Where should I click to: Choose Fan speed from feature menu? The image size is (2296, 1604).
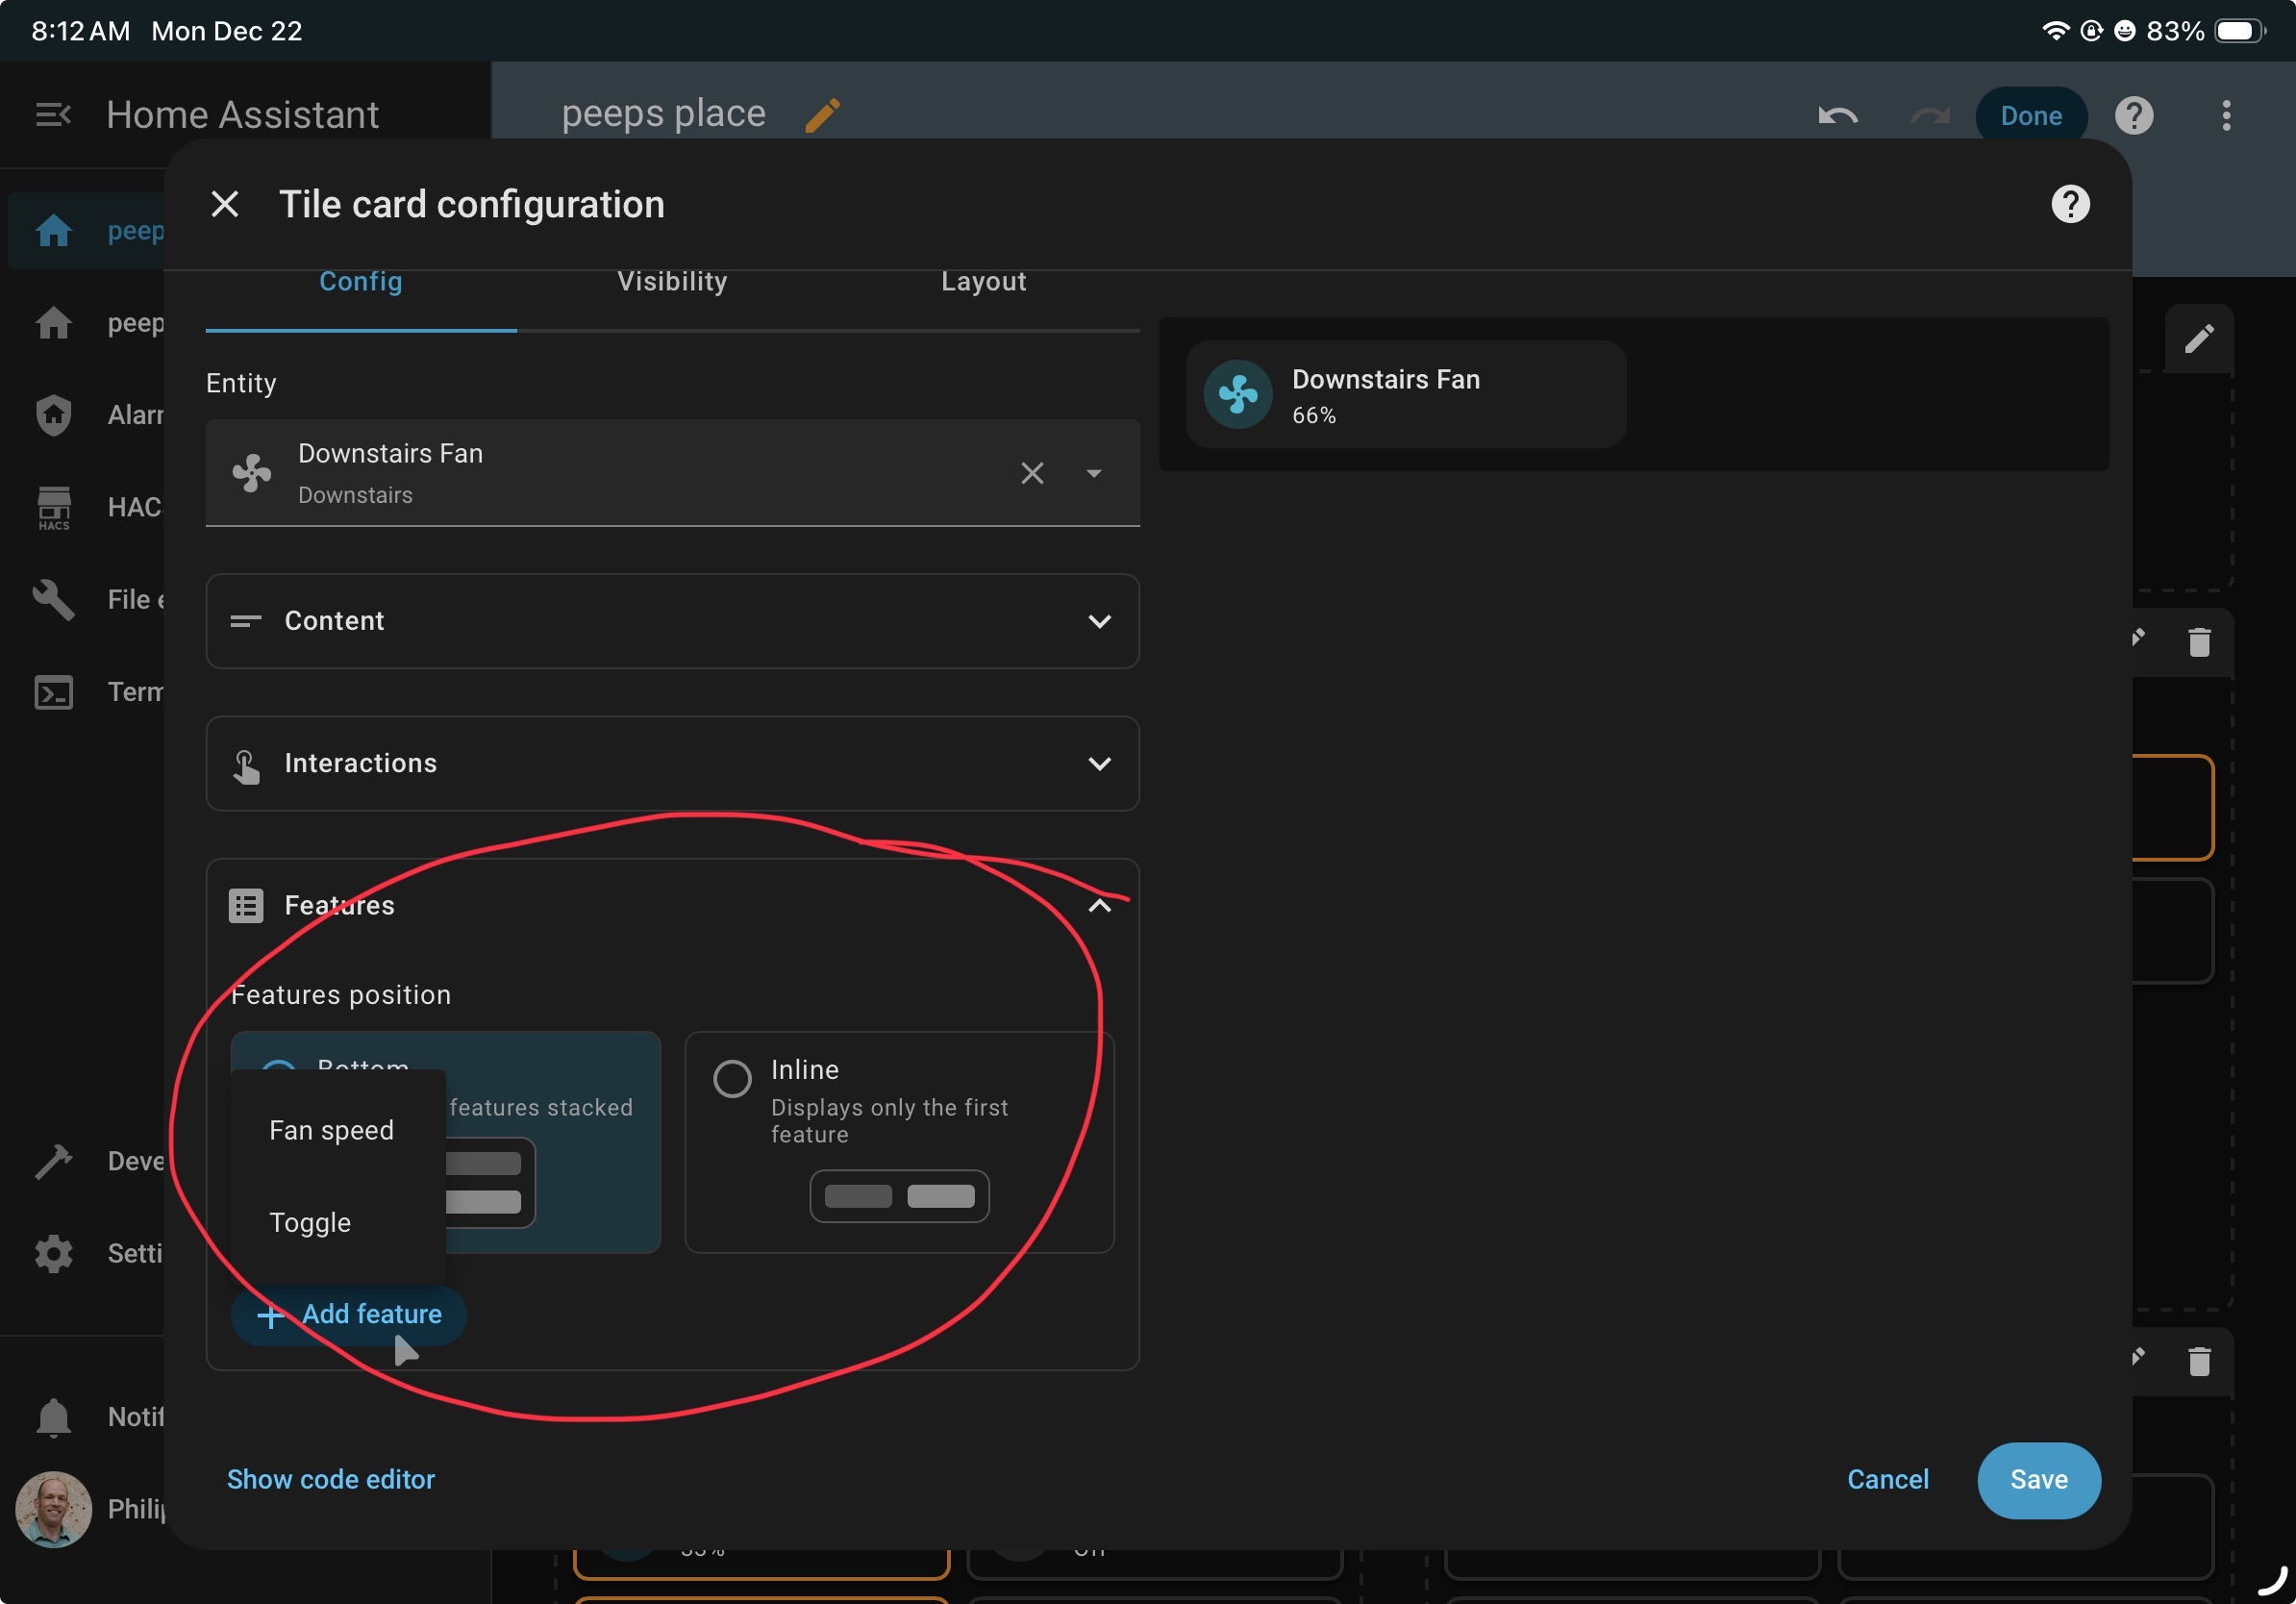pyautogui.click(x=331, y=1130)
